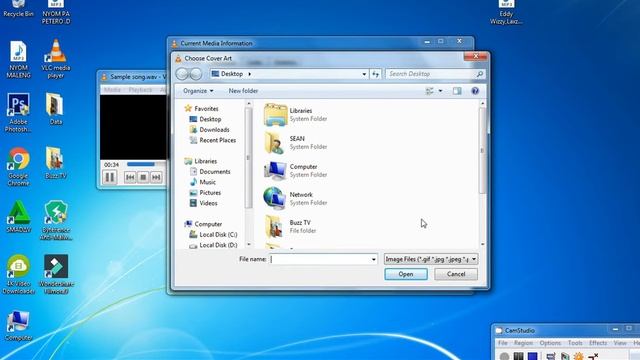640x360 pixels.
Task: Click the File name input field
Action: pyautogui.click(x=321, y=259)
